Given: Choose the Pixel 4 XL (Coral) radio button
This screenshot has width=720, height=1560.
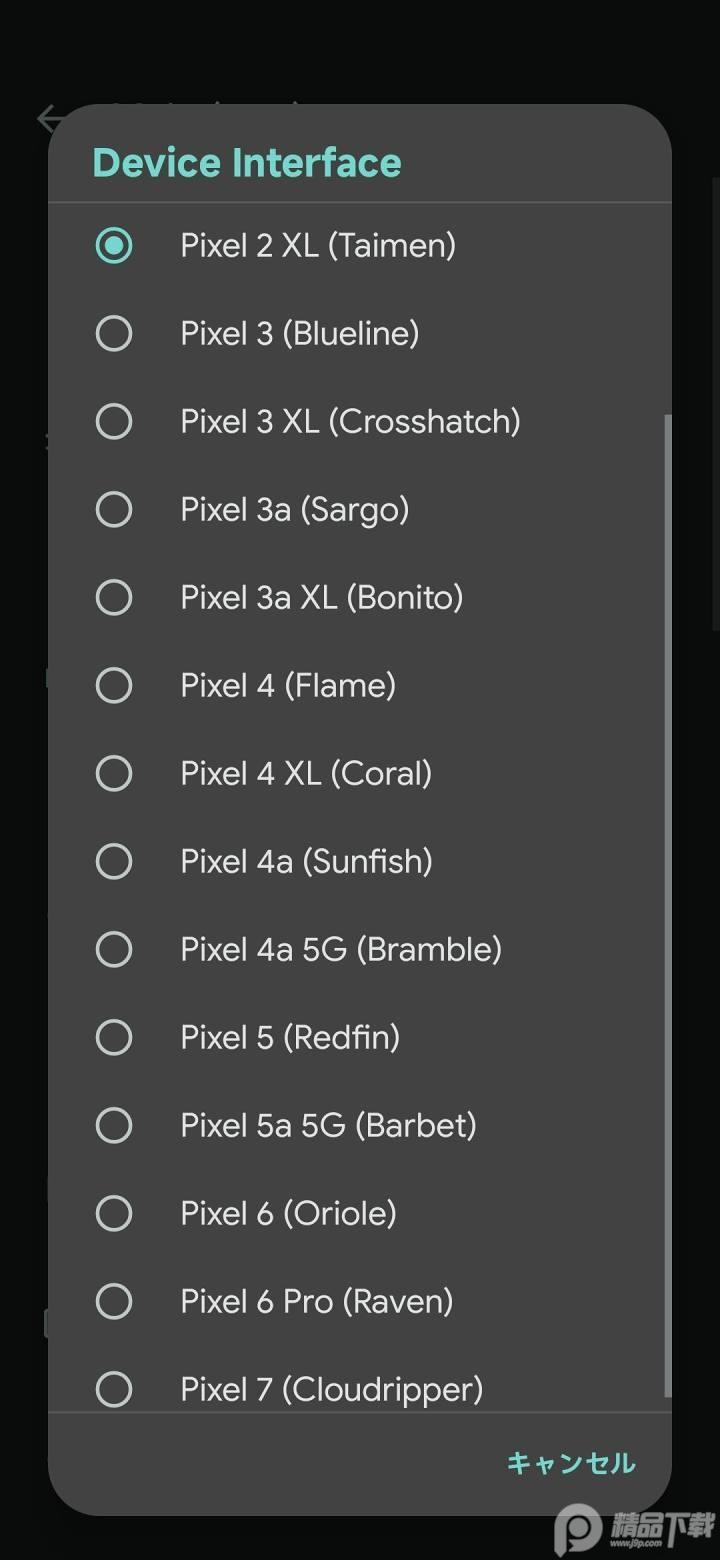Looking at the screenshot, I should click(x=113, y=773).
